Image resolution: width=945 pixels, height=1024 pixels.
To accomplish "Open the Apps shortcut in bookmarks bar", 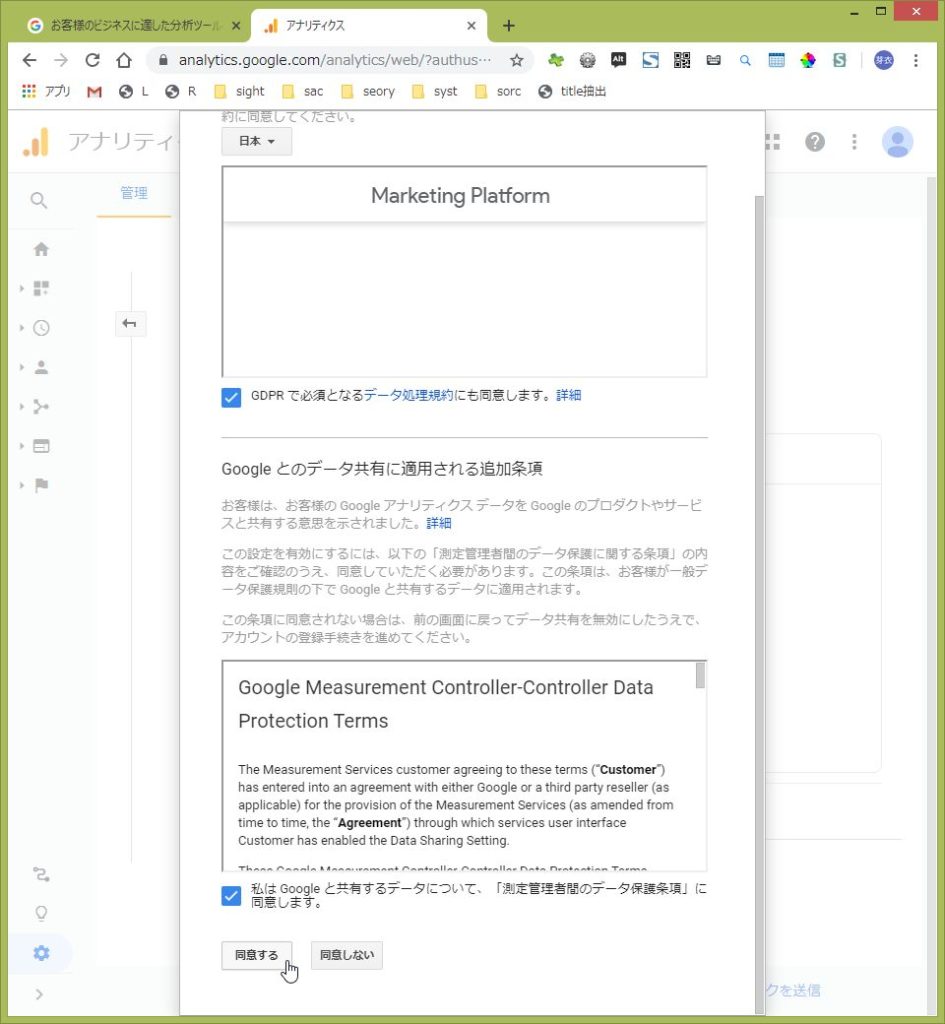I will [46, 91].
